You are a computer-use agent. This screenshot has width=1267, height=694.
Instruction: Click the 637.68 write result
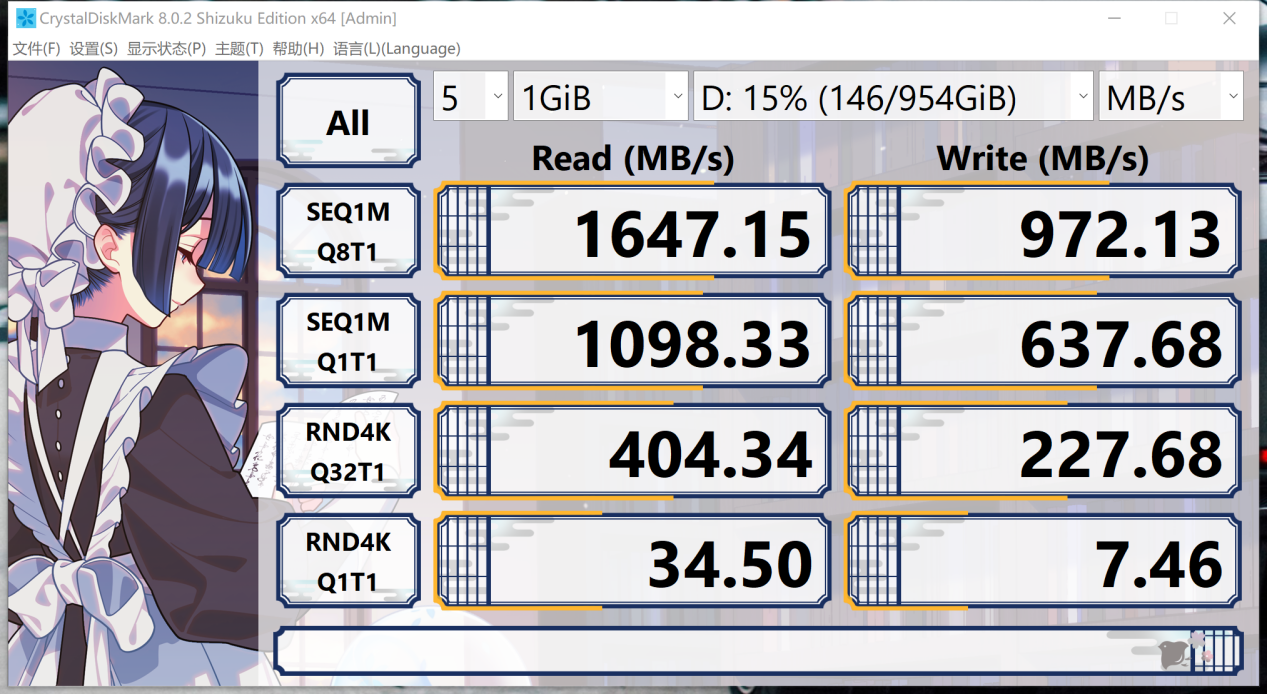tap(1044, 341)
